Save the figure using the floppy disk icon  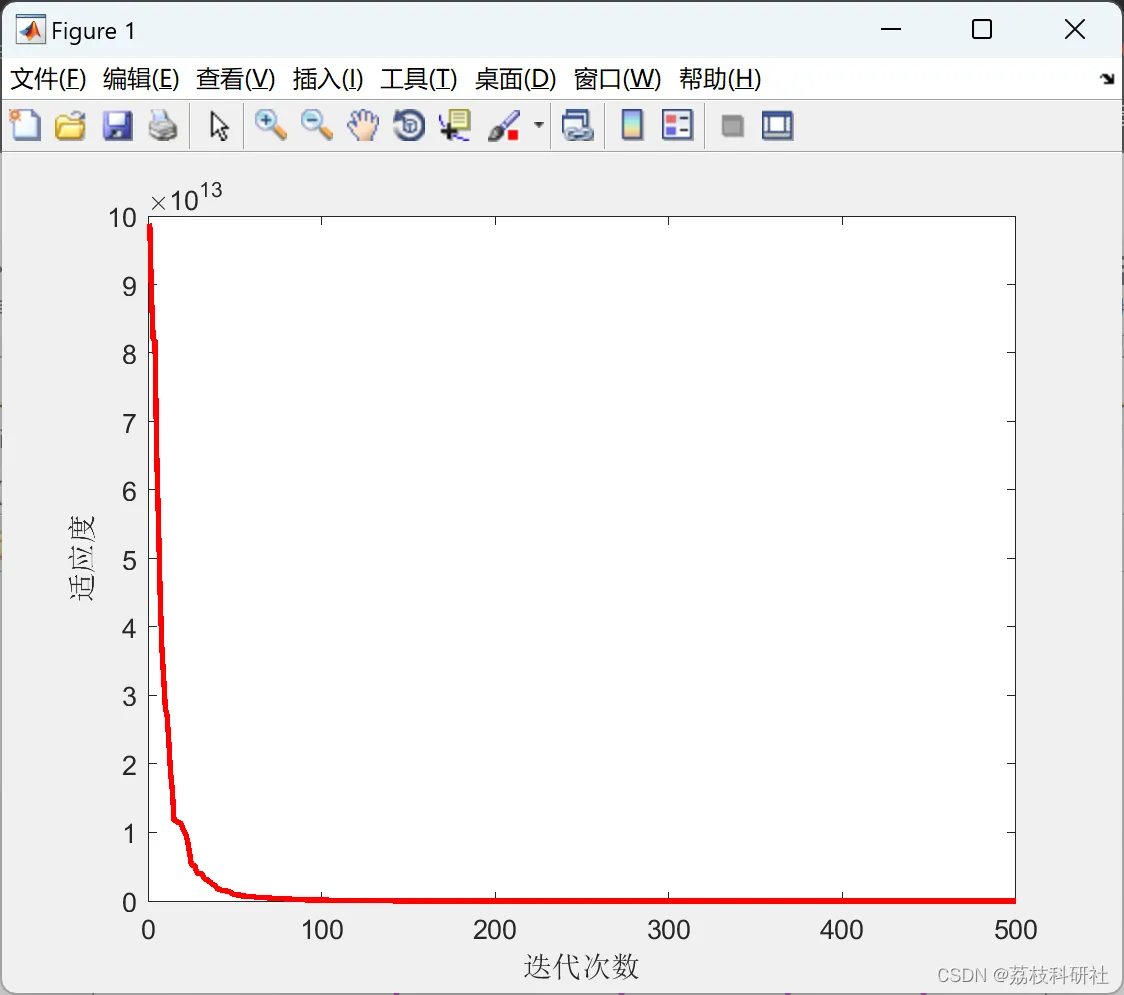click(x=117, y=125)
